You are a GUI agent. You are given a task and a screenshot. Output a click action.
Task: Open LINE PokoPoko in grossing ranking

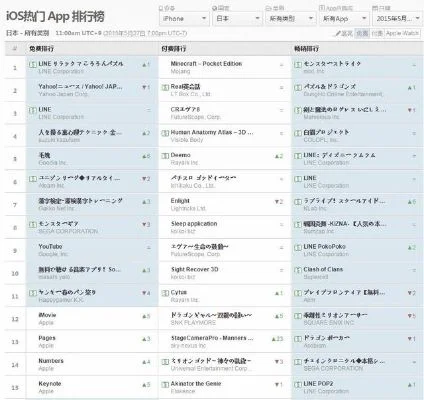tap(324, 246)
